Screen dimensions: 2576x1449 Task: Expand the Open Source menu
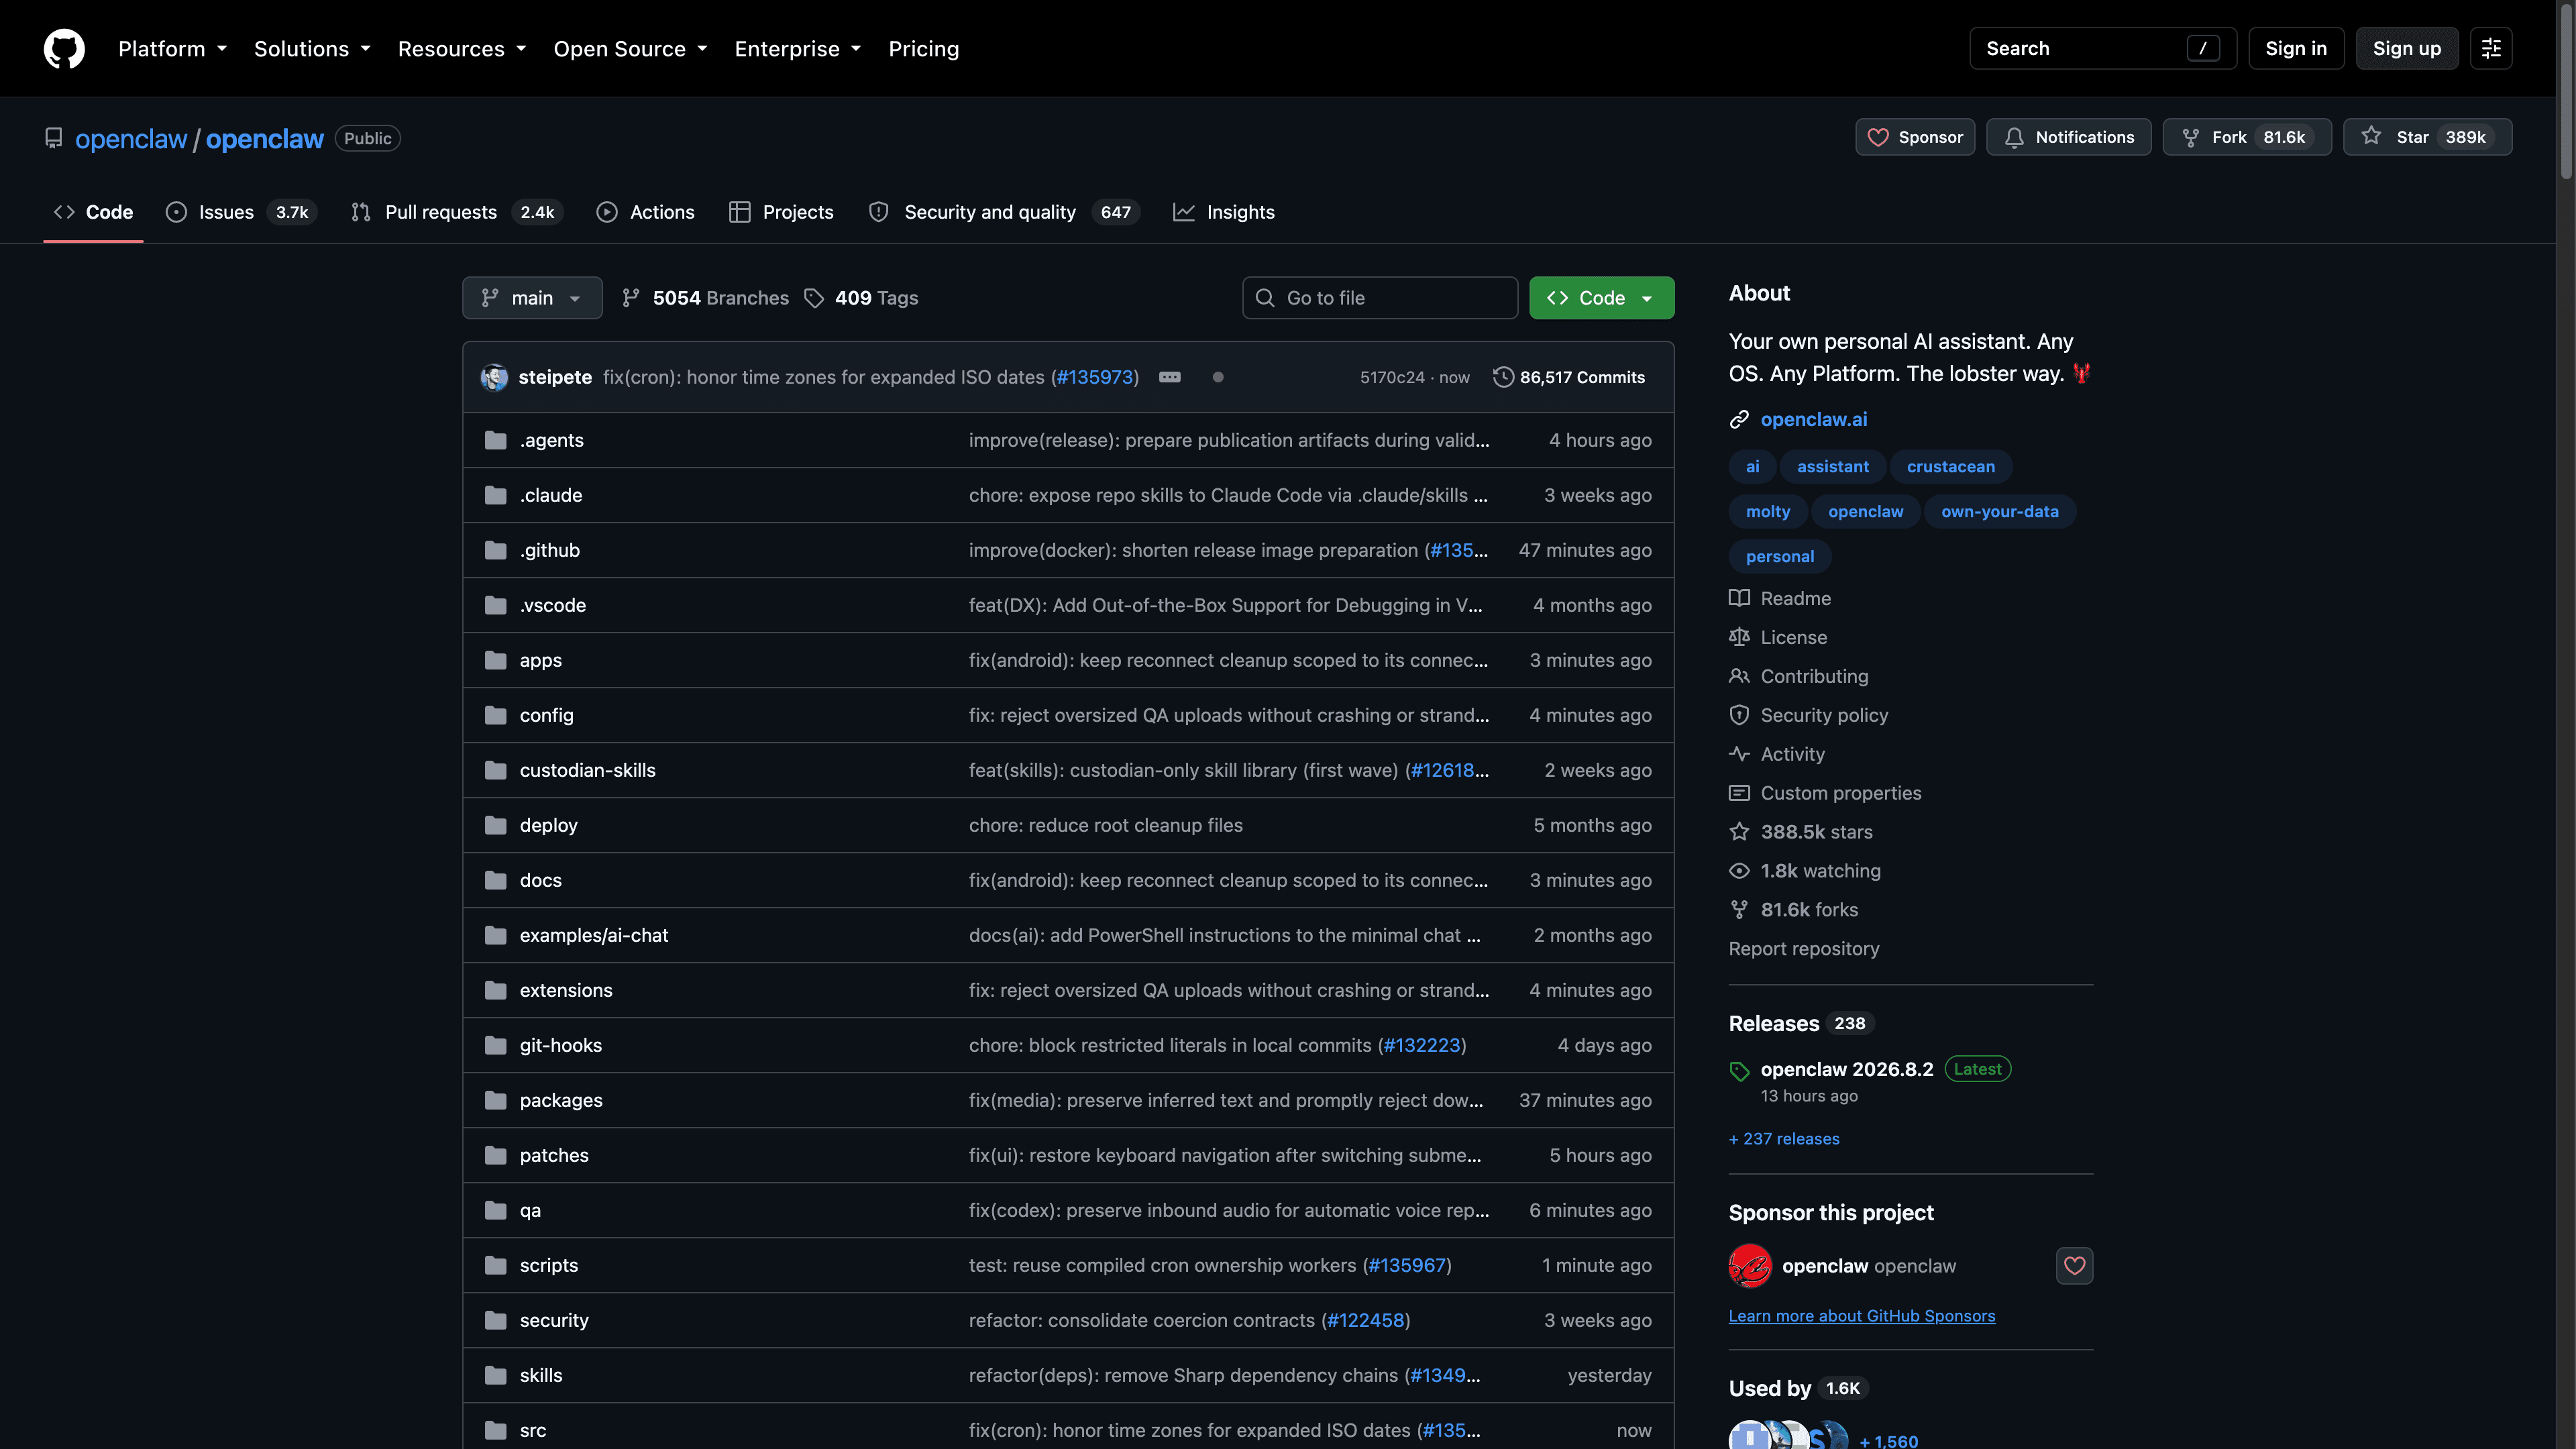pos(630,48)
